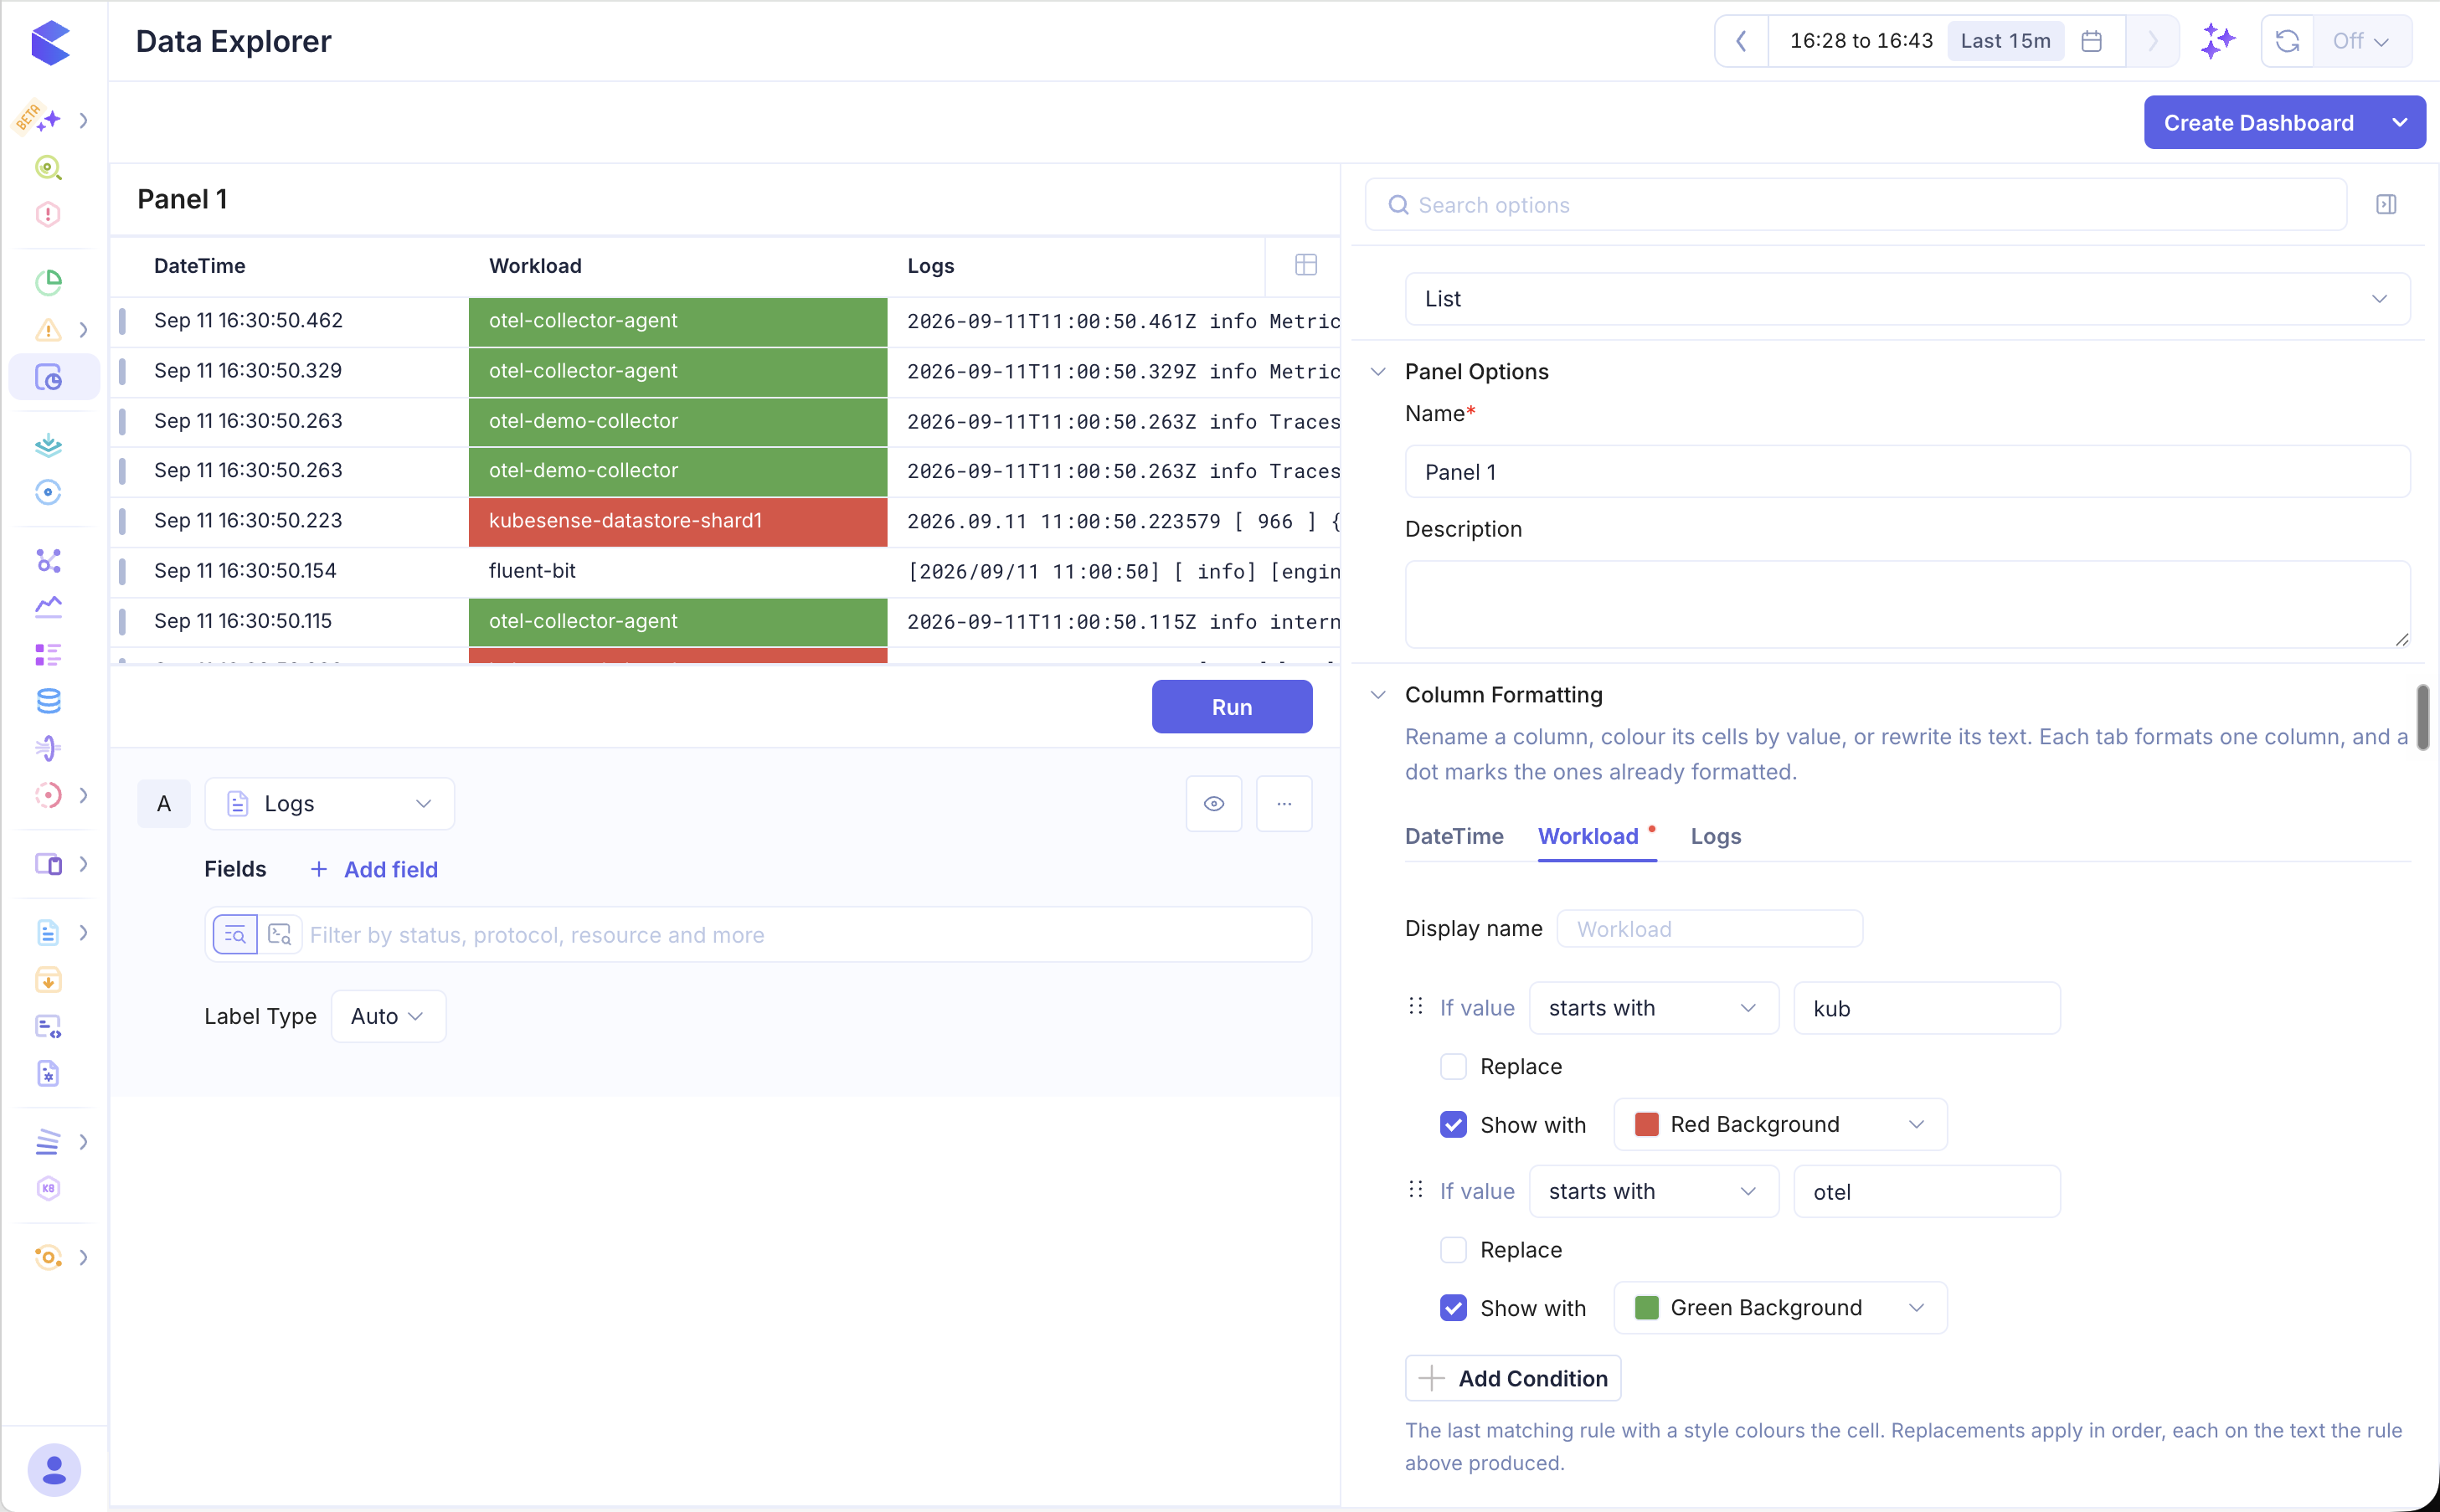2440x1512 pixels.
Task: Click the Run button
Action: pos(1231,707)
